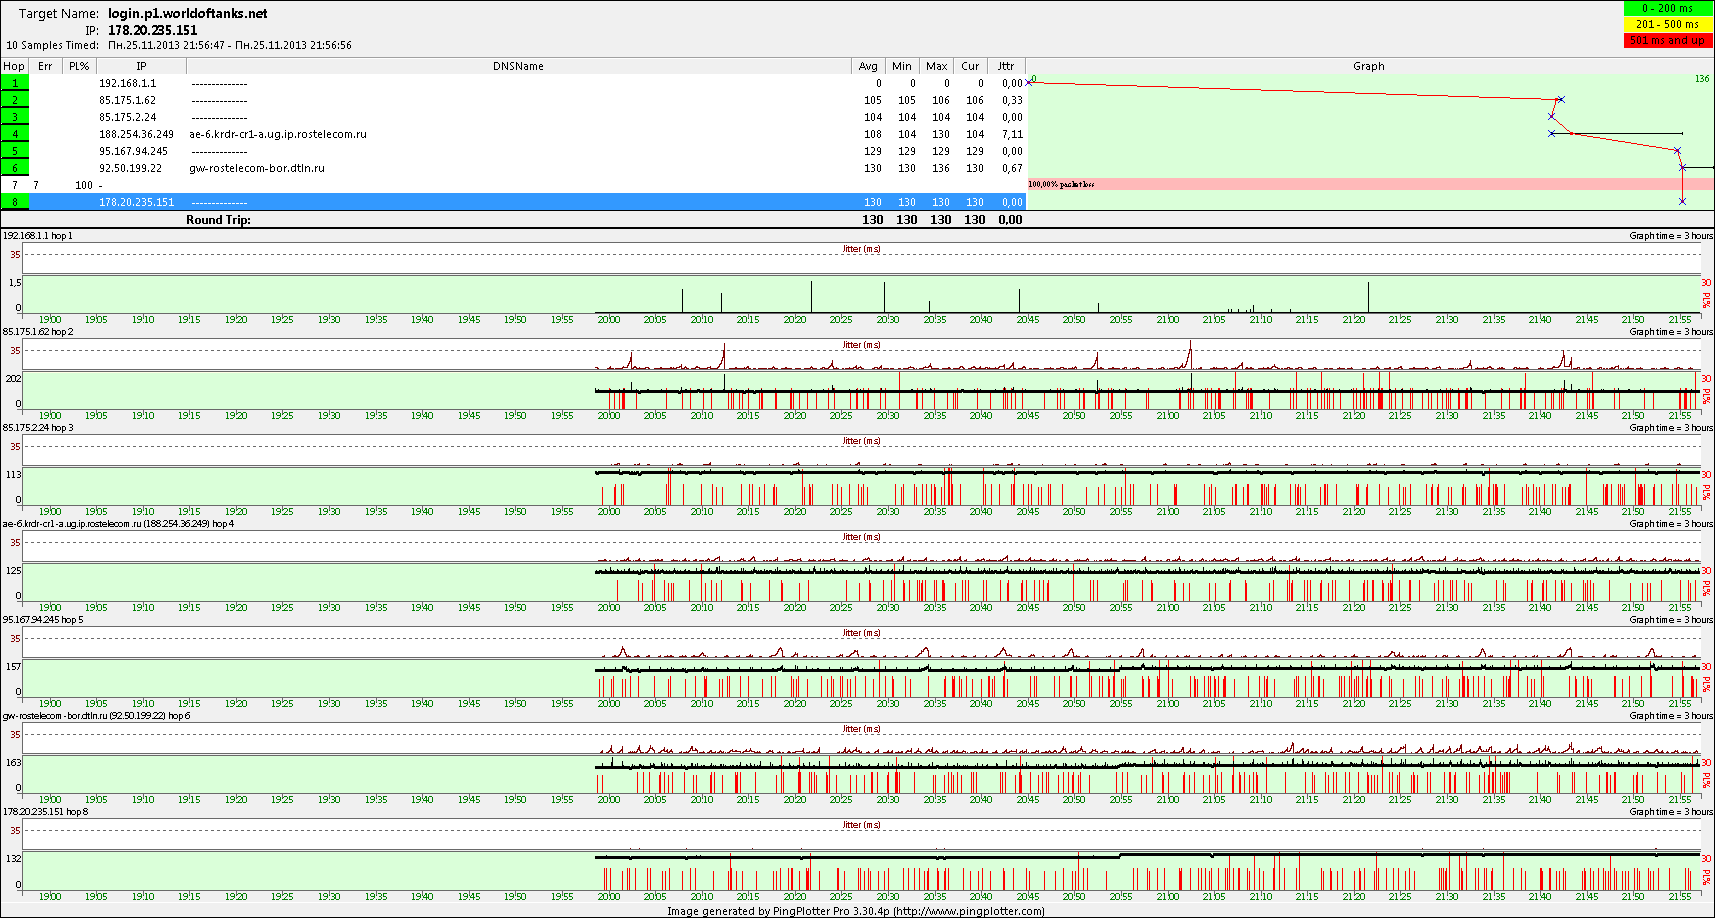Viewport: 1715px width, 918px height.
Task: Click the 20:00 marker on hop 2 timeline
Action: pos(608,416)
